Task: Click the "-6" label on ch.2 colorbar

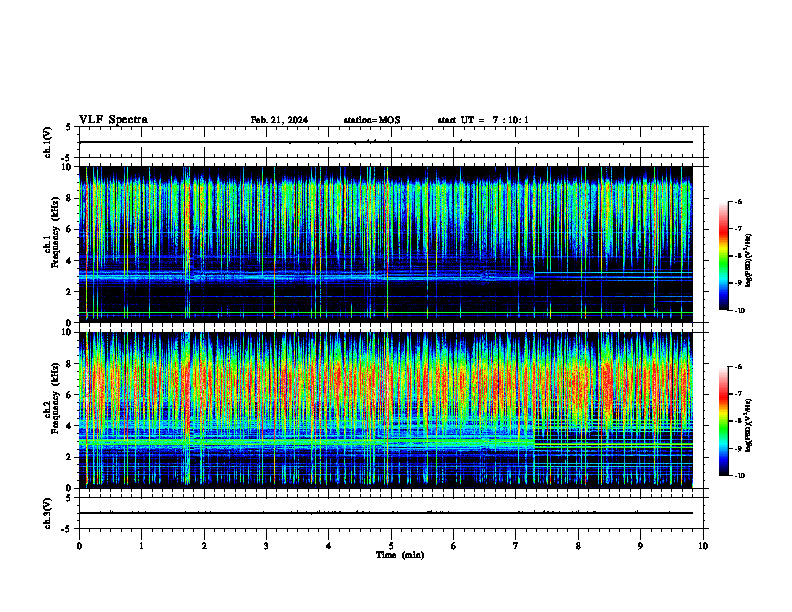Action: [737, 367]
